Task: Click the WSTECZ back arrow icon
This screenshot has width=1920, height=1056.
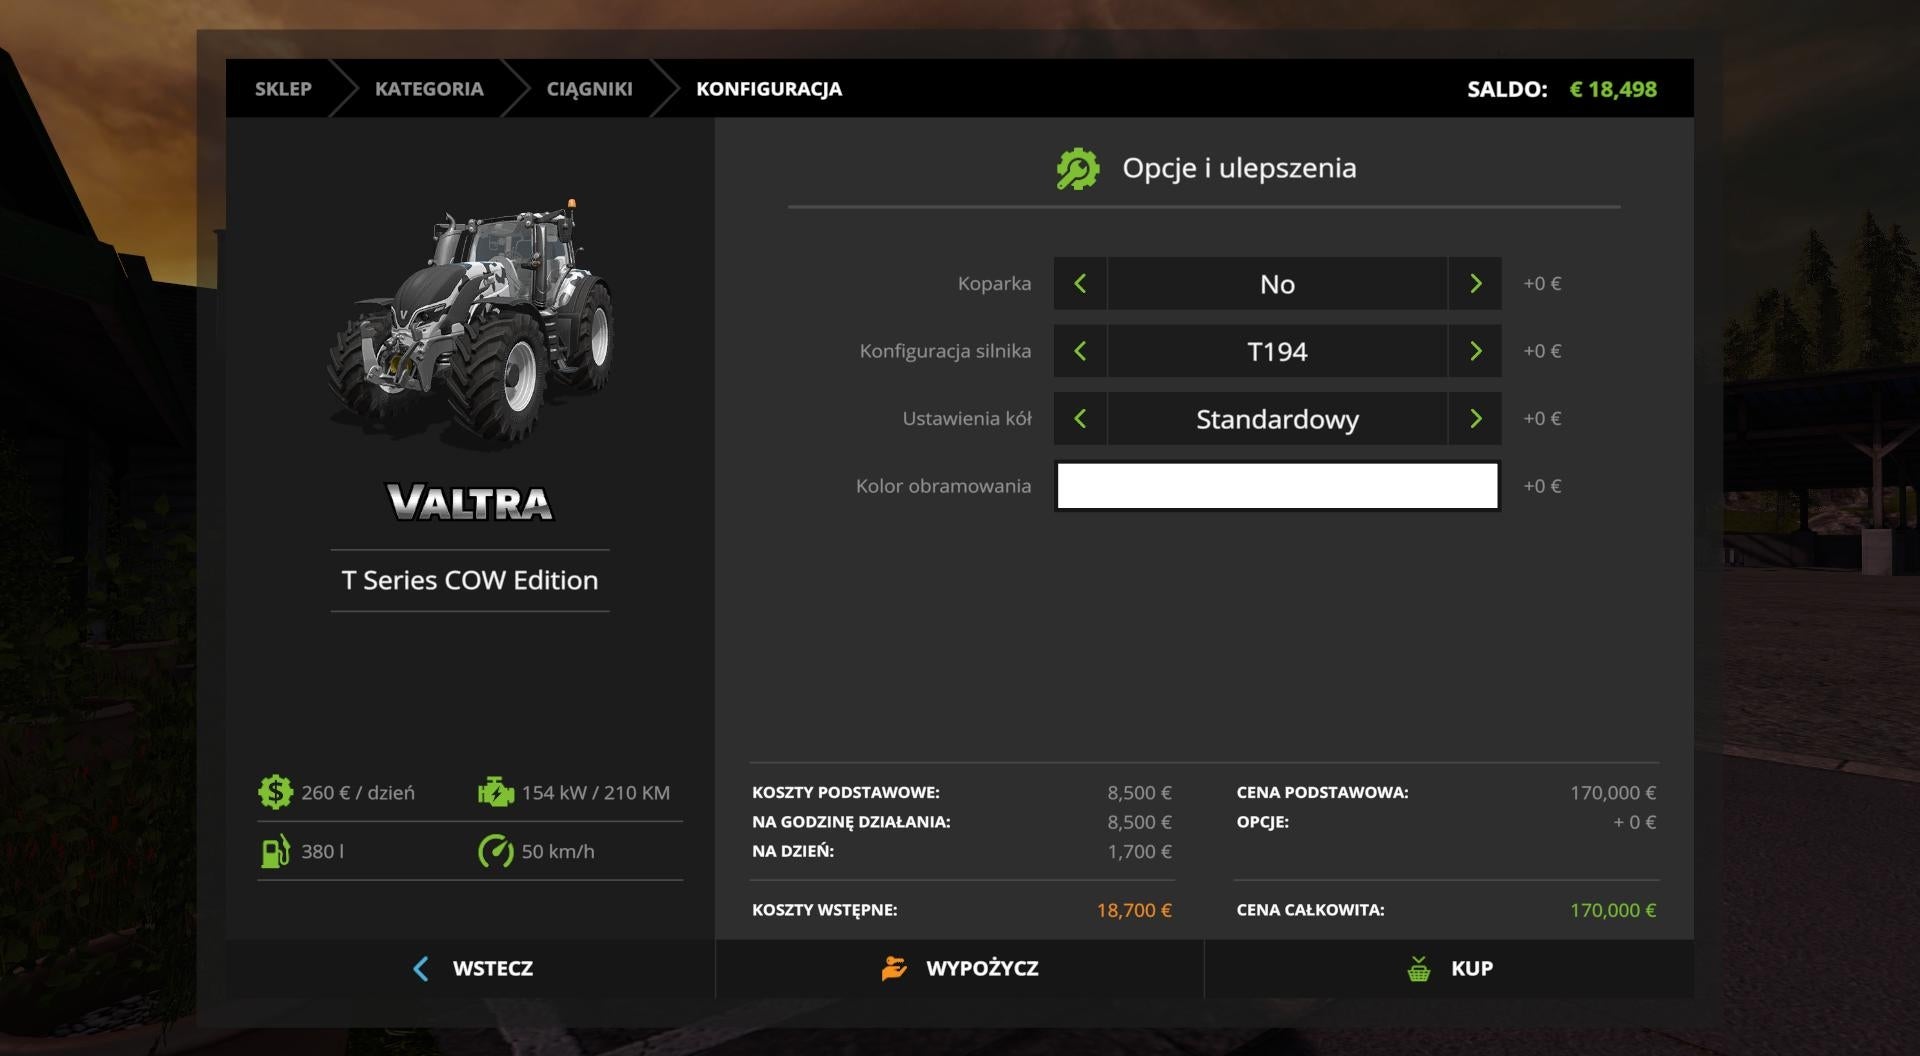Action: click(x=421, y=968)
